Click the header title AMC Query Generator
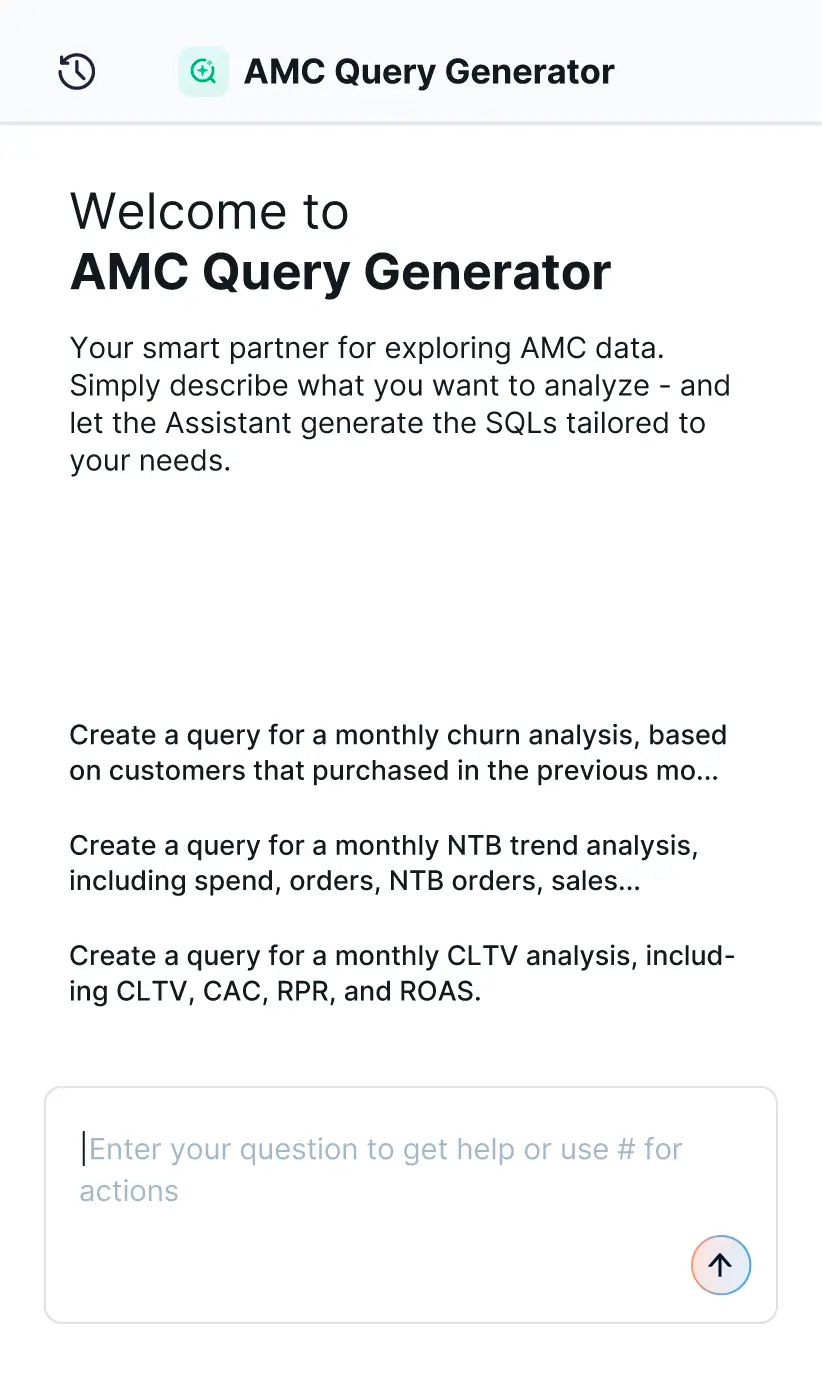Viewport: 822px width, 1392px height. tap(429, 72)
